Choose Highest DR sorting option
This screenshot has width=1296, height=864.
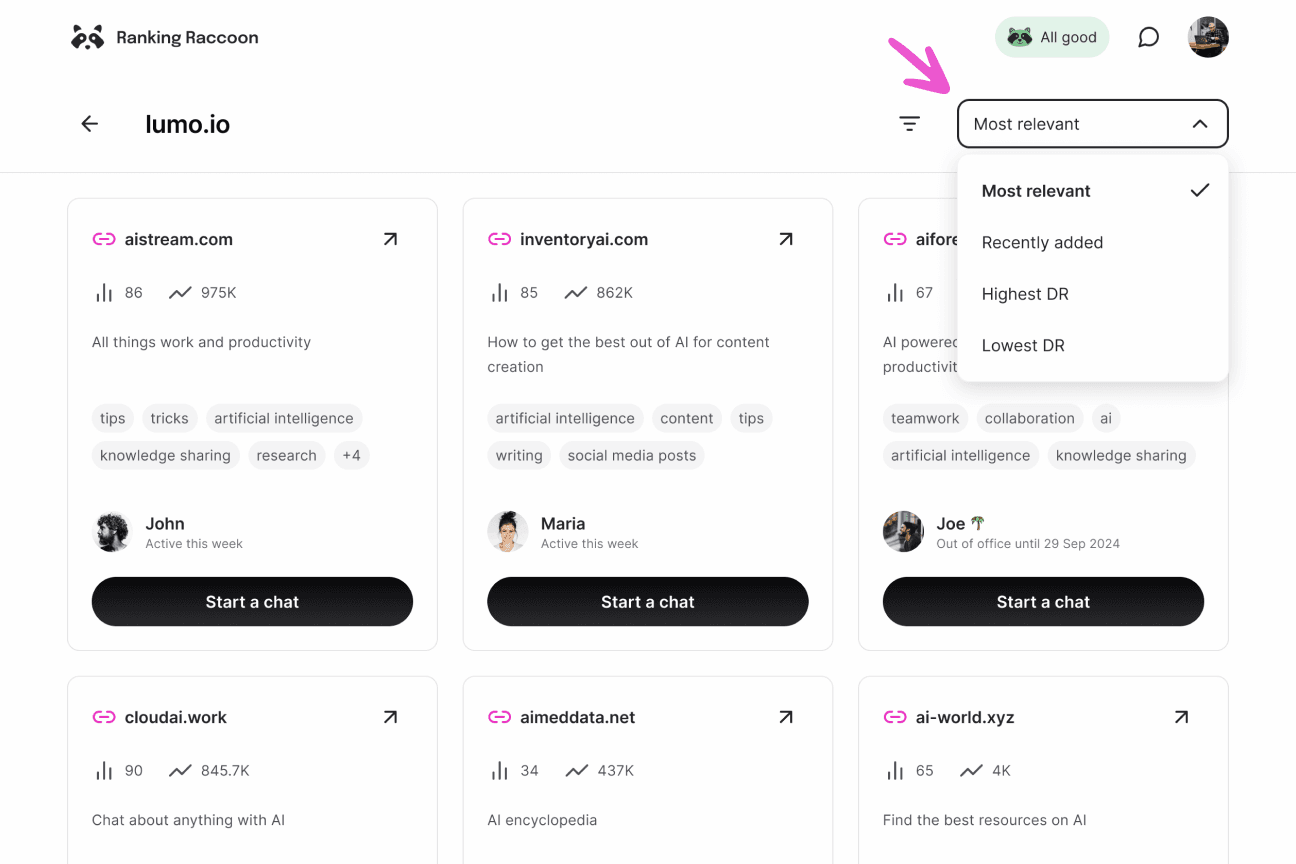tap(1025, 294)
